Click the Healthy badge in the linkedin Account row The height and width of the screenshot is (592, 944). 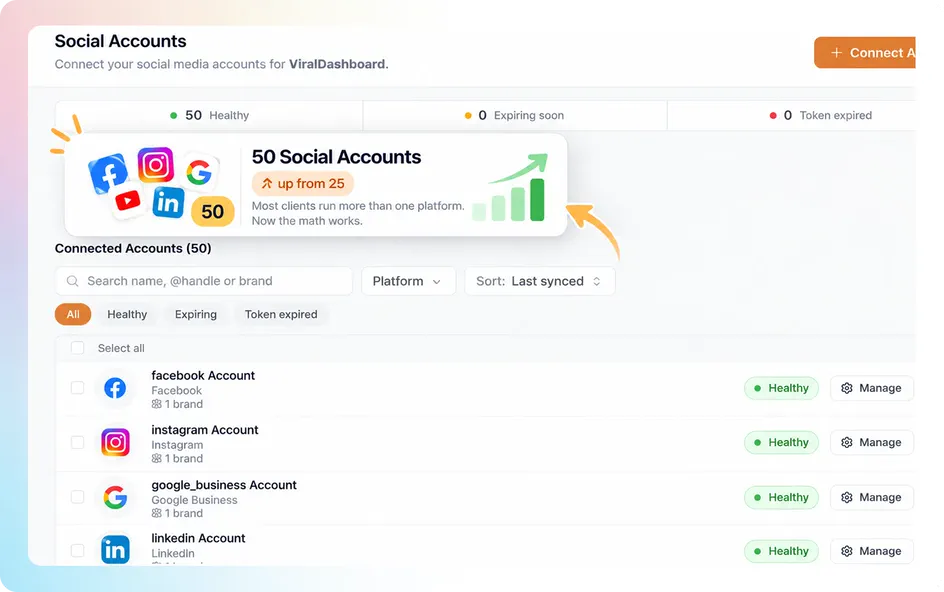click(x=781, y=551)
